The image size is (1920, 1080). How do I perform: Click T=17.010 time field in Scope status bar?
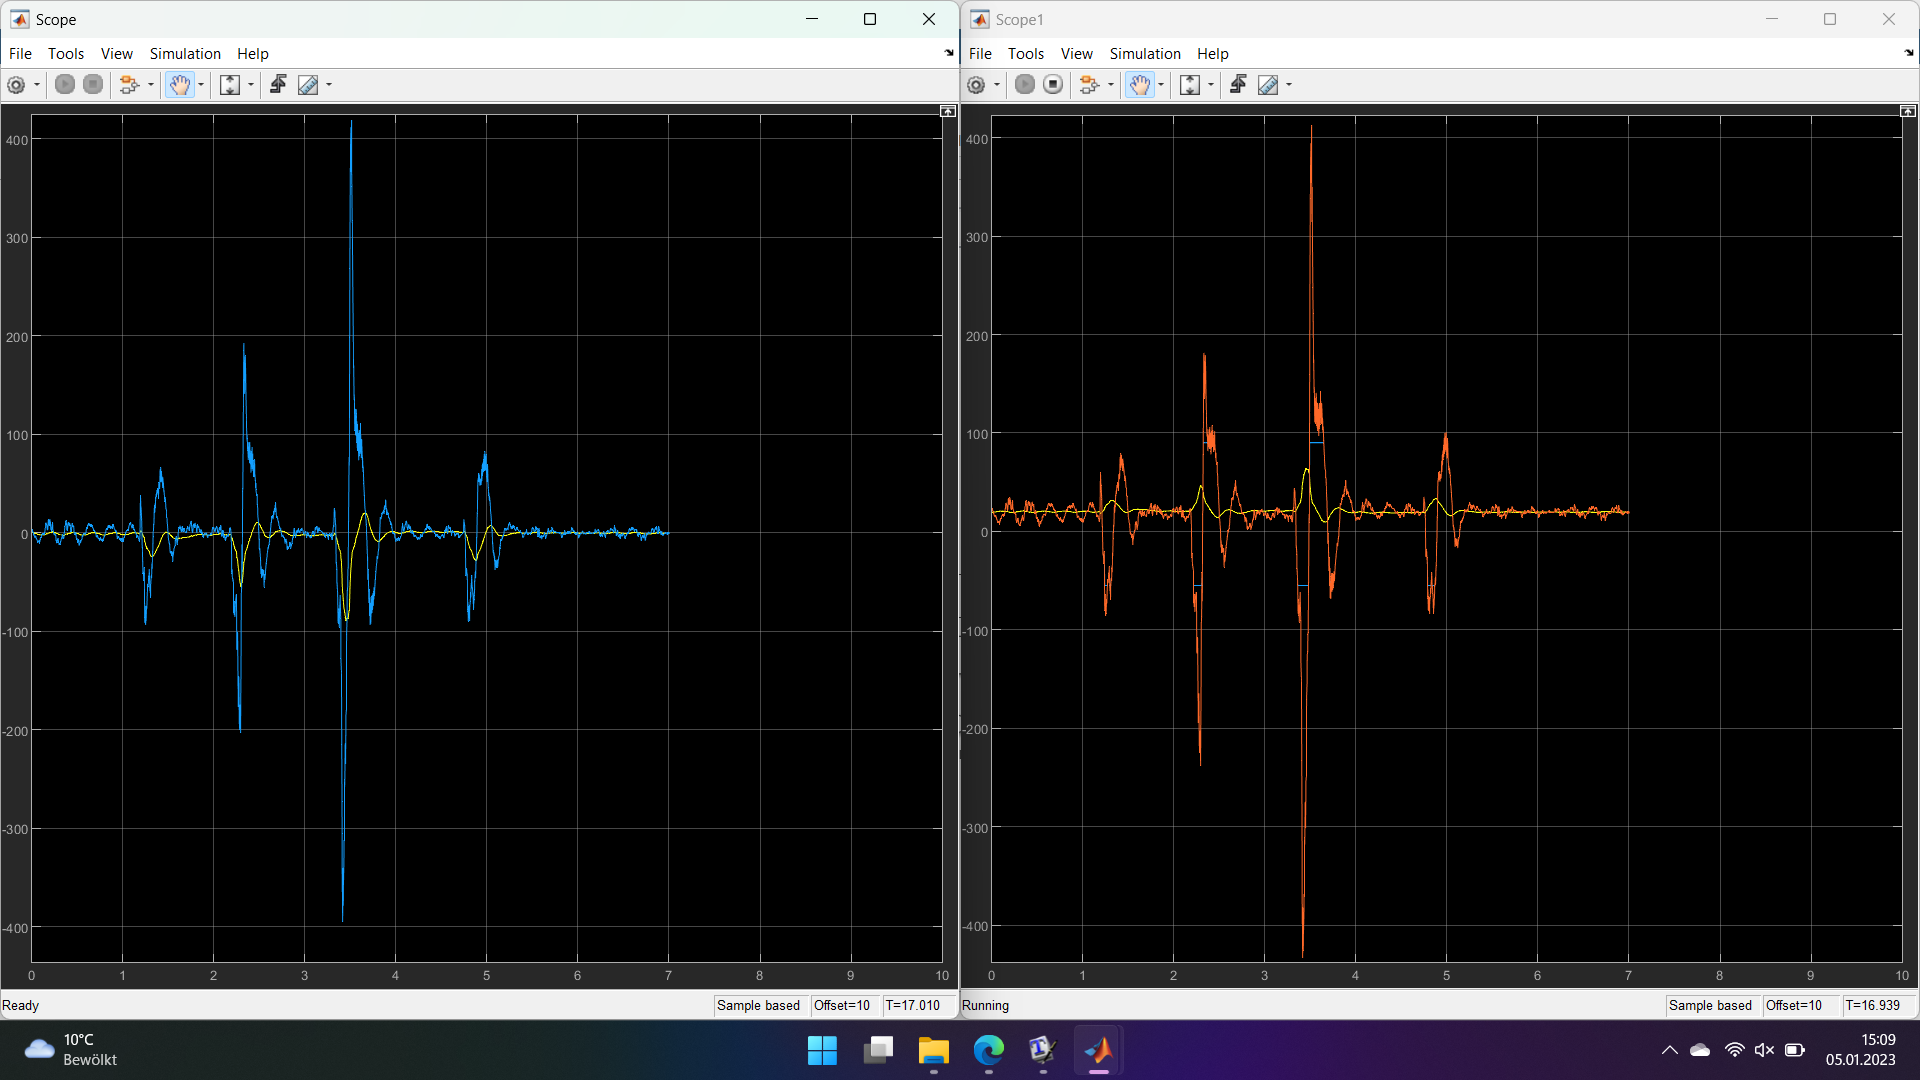(x=912, y=1005)
